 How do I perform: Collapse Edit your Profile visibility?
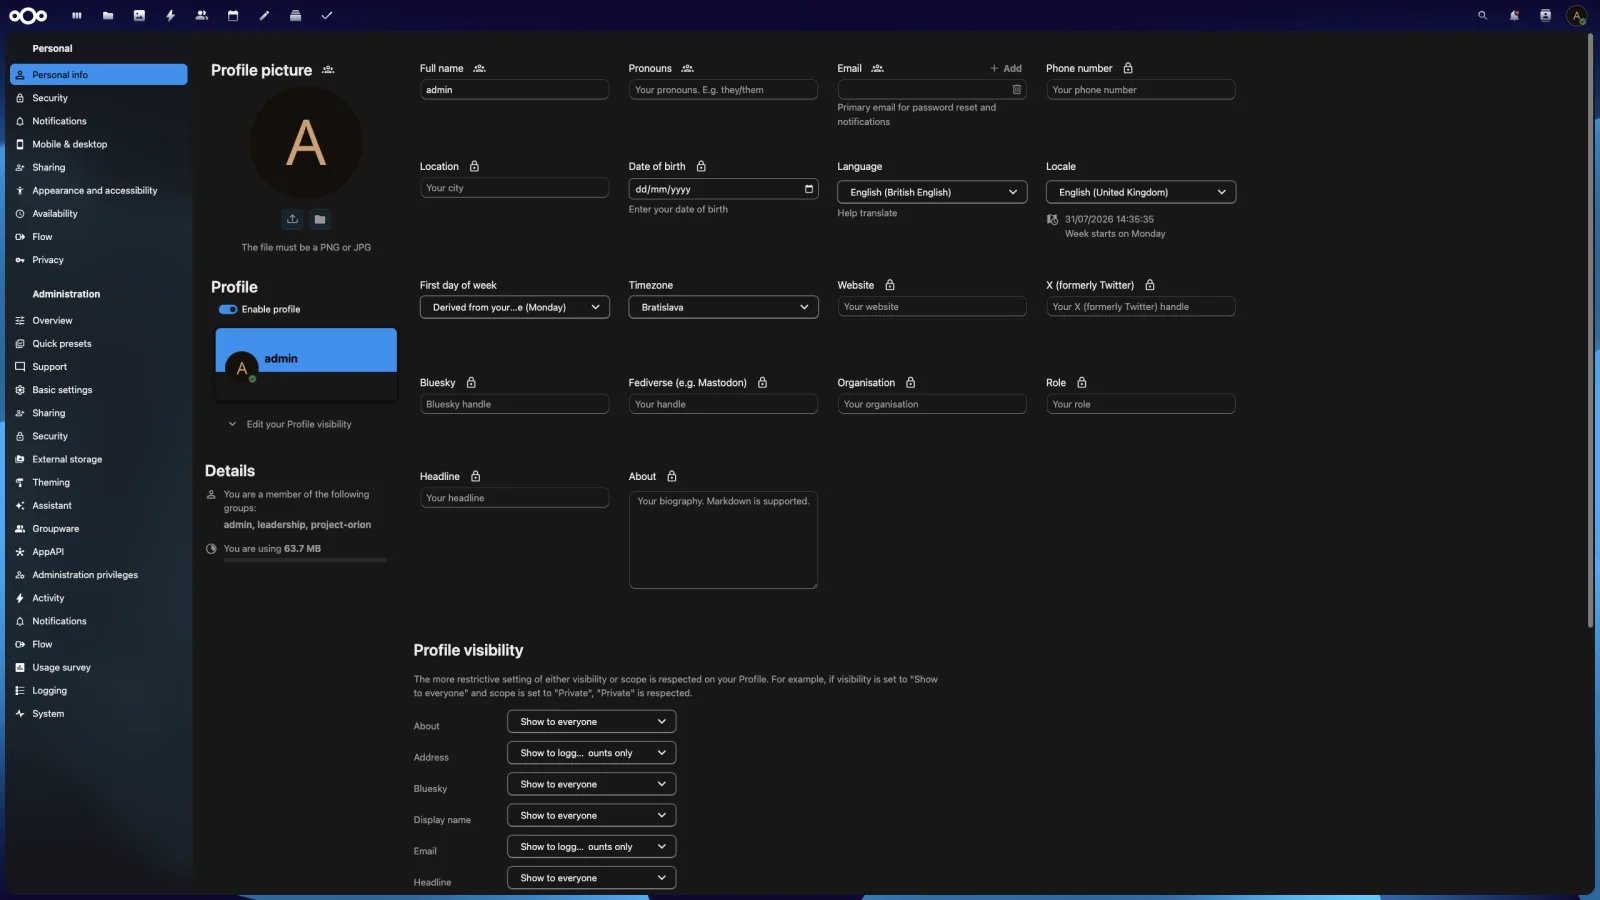click(290, 424)
